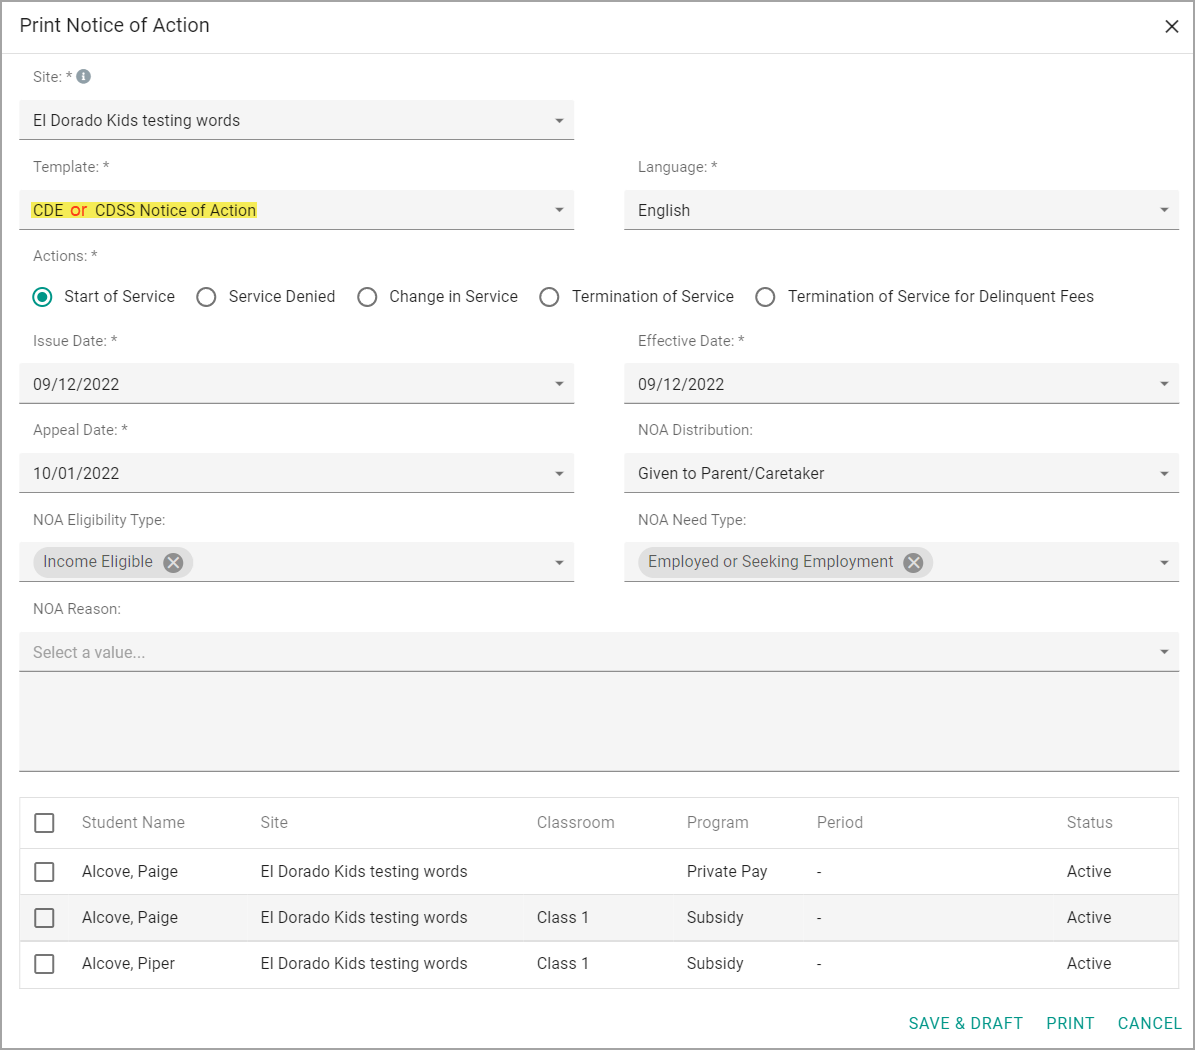1195x1050 pixels.
Task: Click Alcove, Piper student name
Action: click(x=128, y=964)
